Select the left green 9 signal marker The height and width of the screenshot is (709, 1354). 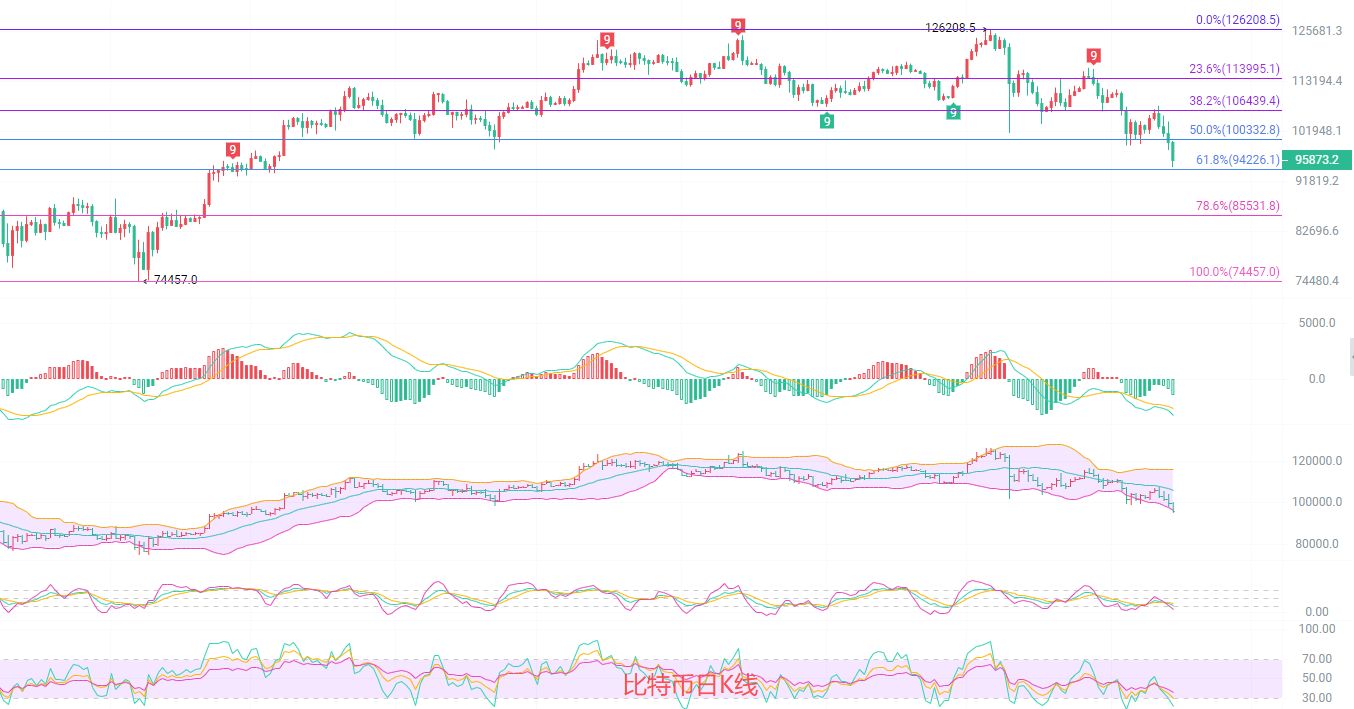pyautogui.click(x=826, y=121)
